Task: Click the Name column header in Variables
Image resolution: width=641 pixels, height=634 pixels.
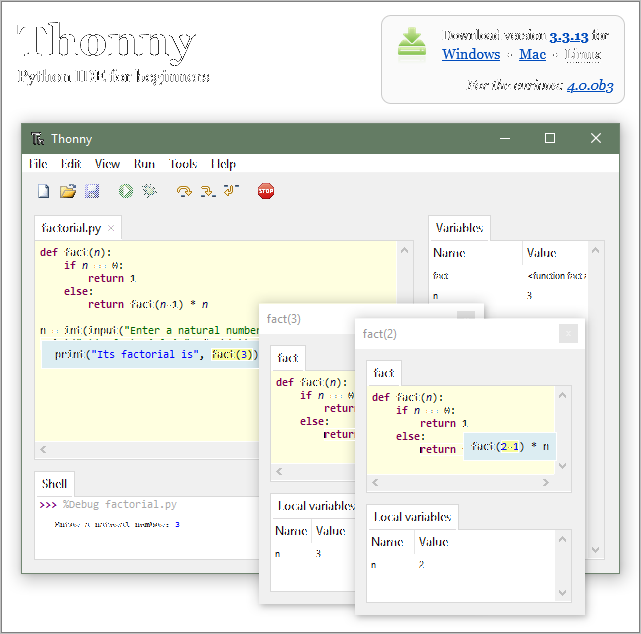Action: pos(476,253)
